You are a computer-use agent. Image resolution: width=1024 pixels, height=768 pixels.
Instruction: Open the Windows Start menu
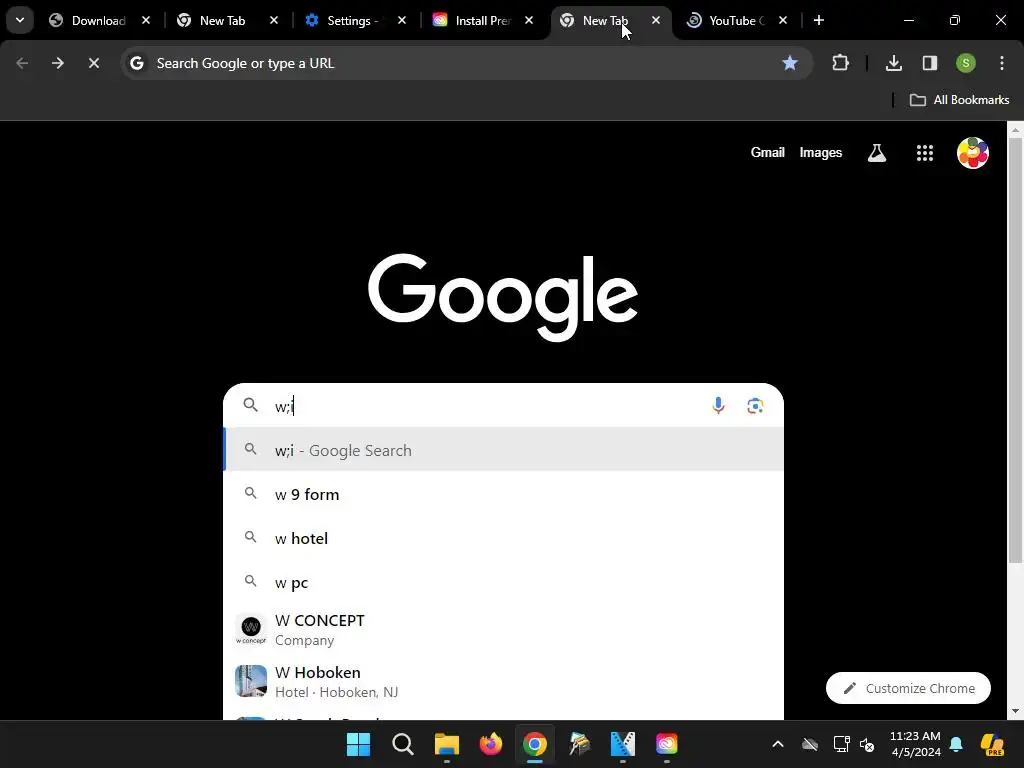[x=358, y=744]
